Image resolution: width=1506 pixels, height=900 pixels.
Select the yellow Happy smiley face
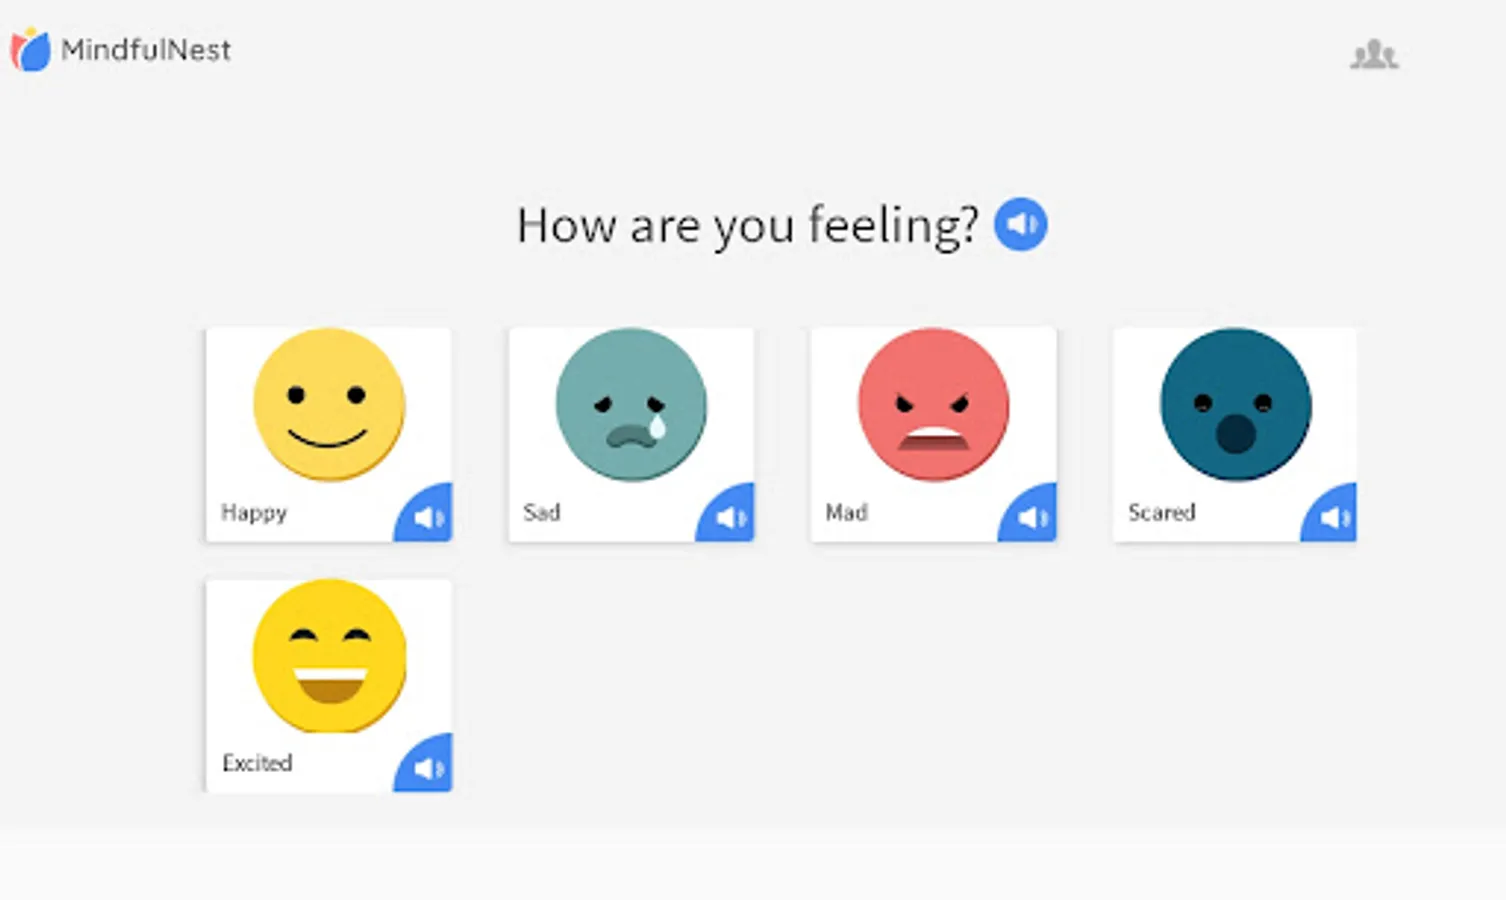[329, 405]
